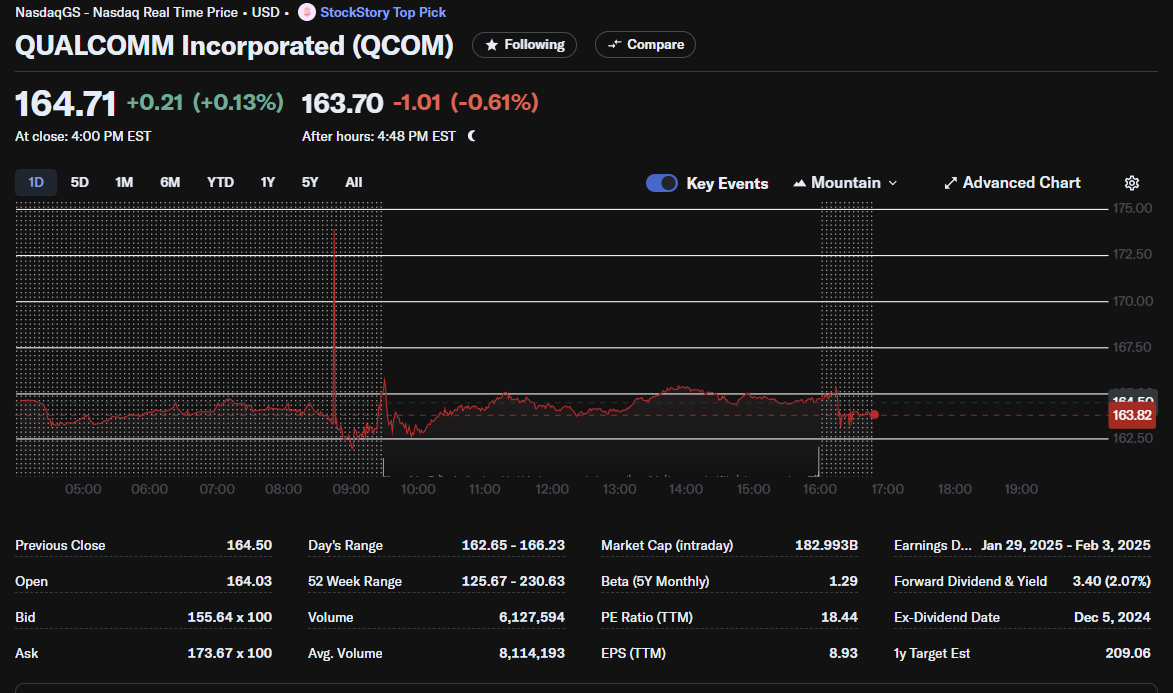Enable the 1D chart view

[35, 182]
